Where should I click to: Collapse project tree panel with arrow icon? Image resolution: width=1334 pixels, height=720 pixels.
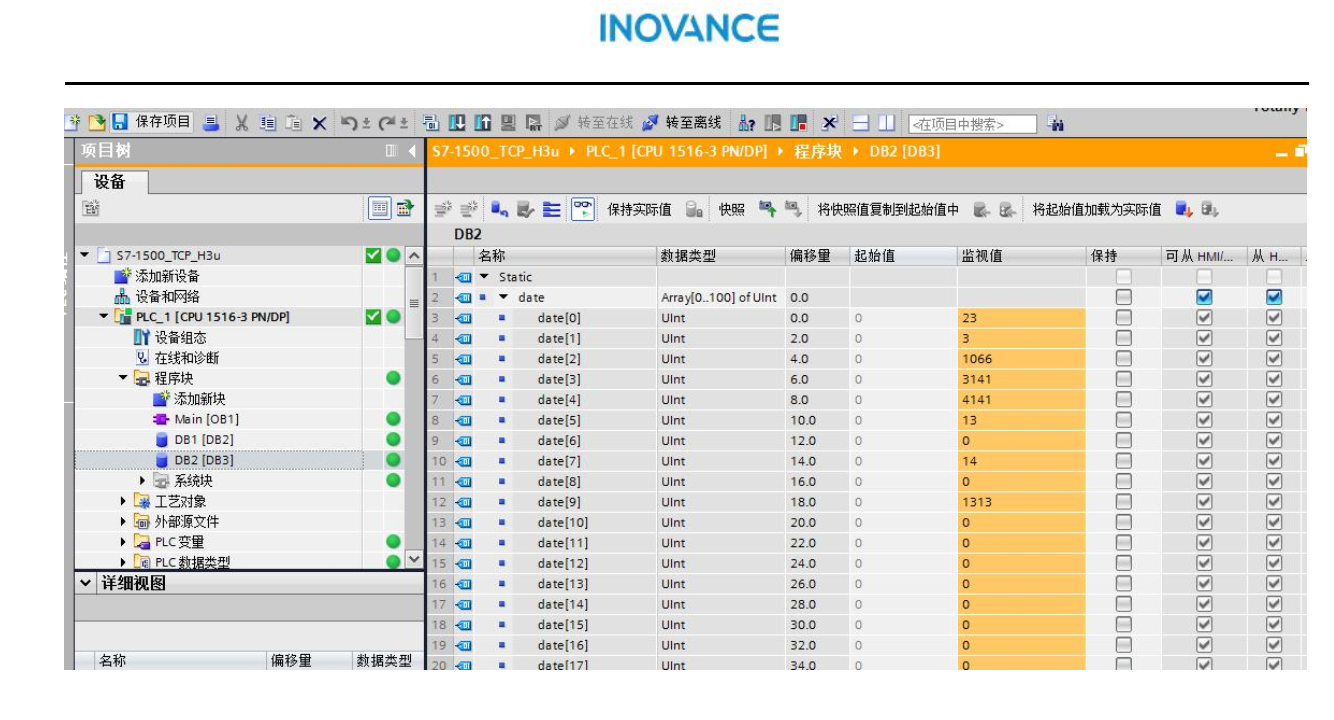(412, 151)
